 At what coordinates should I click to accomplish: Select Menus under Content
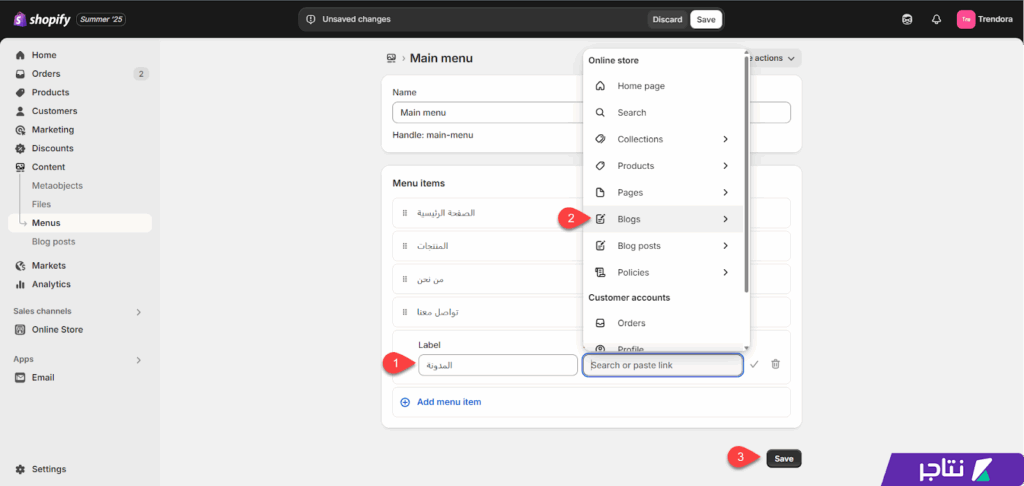pyautogui.click(x=80, y=223)
